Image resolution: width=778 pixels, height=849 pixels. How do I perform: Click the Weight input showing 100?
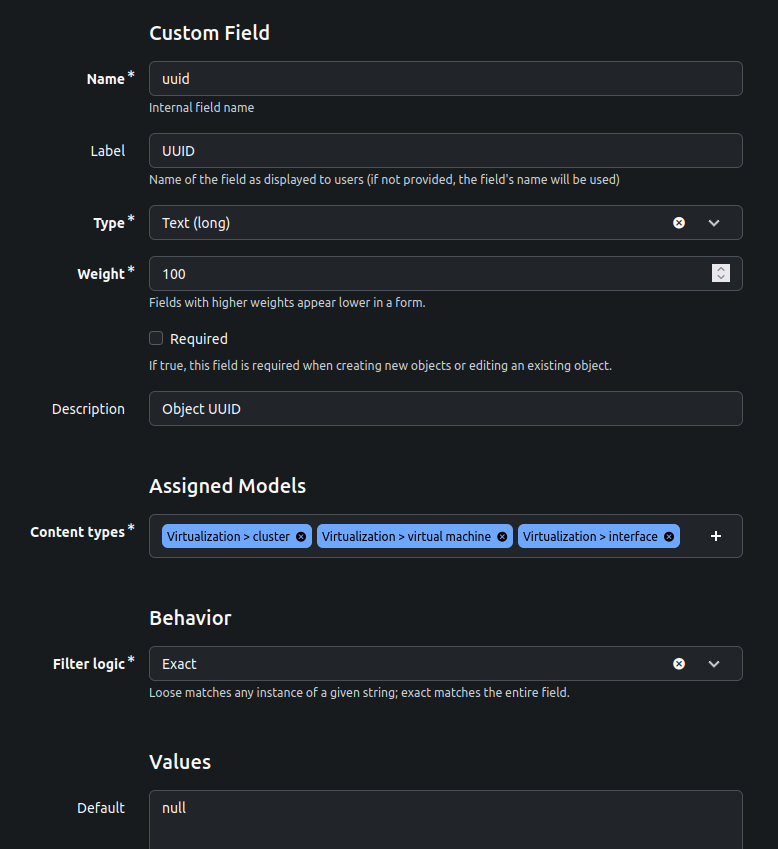click(430, 273)
